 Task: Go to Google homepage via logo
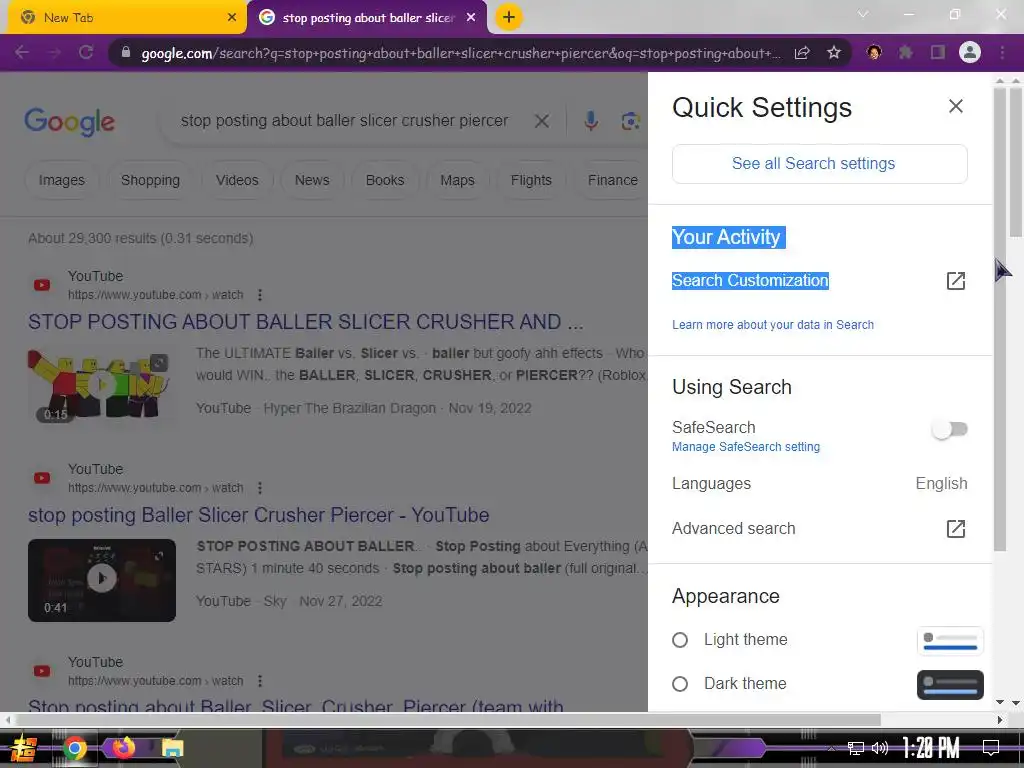(70, 121)
